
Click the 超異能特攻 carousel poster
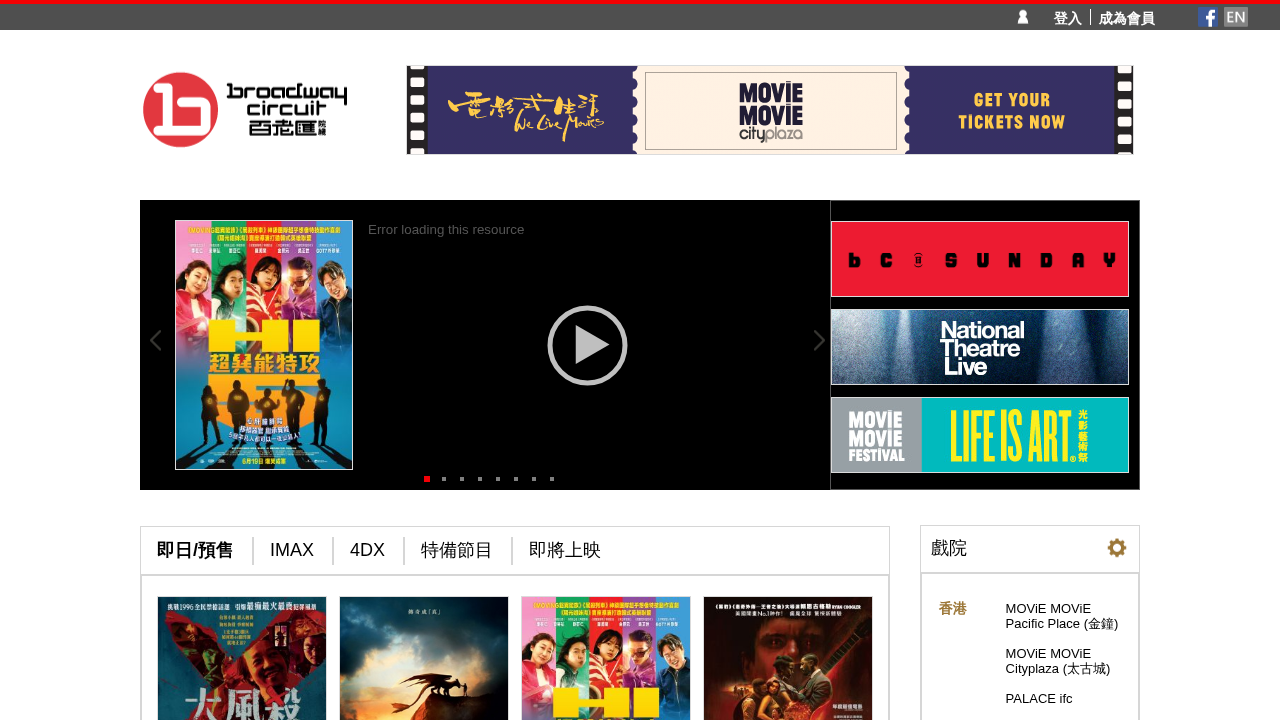point(264,345)
